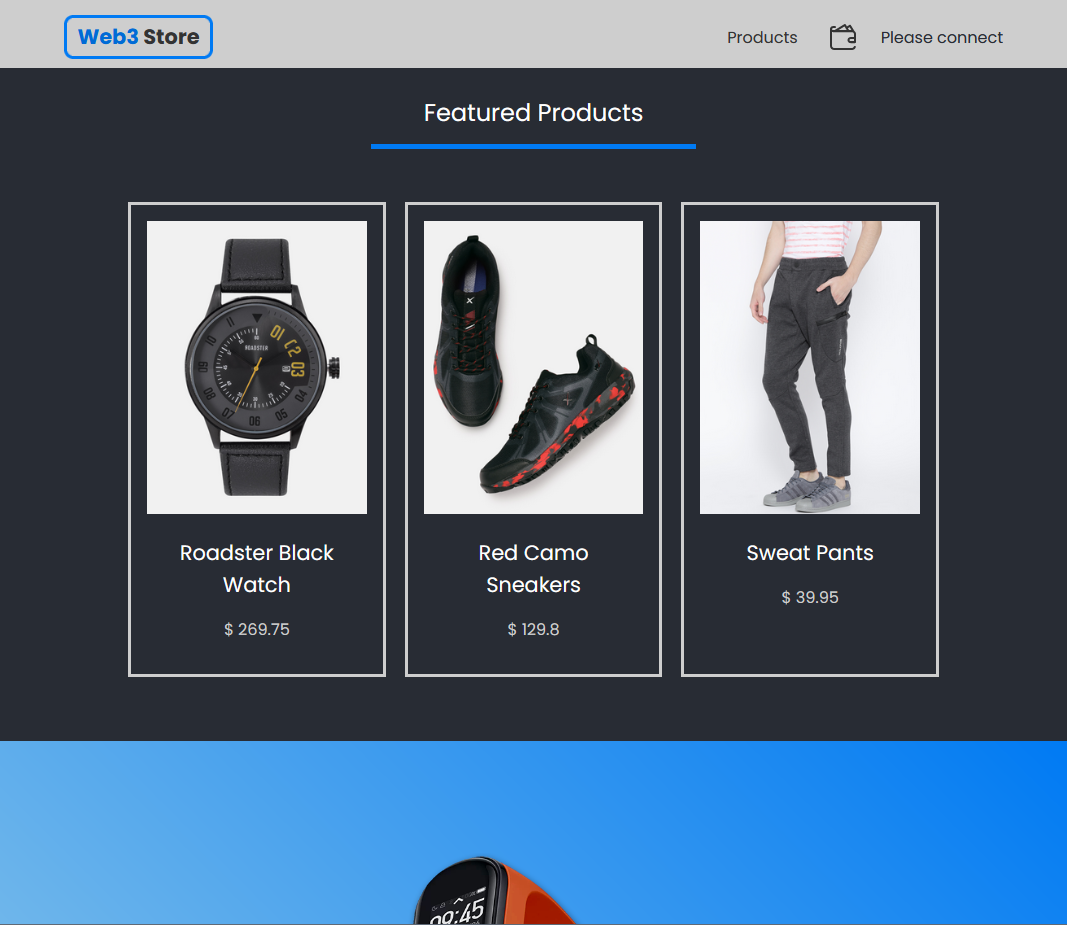Click the word Web3 in the logo
The height and width of the screenshot is (925, 1067).
tap(108, 37)
